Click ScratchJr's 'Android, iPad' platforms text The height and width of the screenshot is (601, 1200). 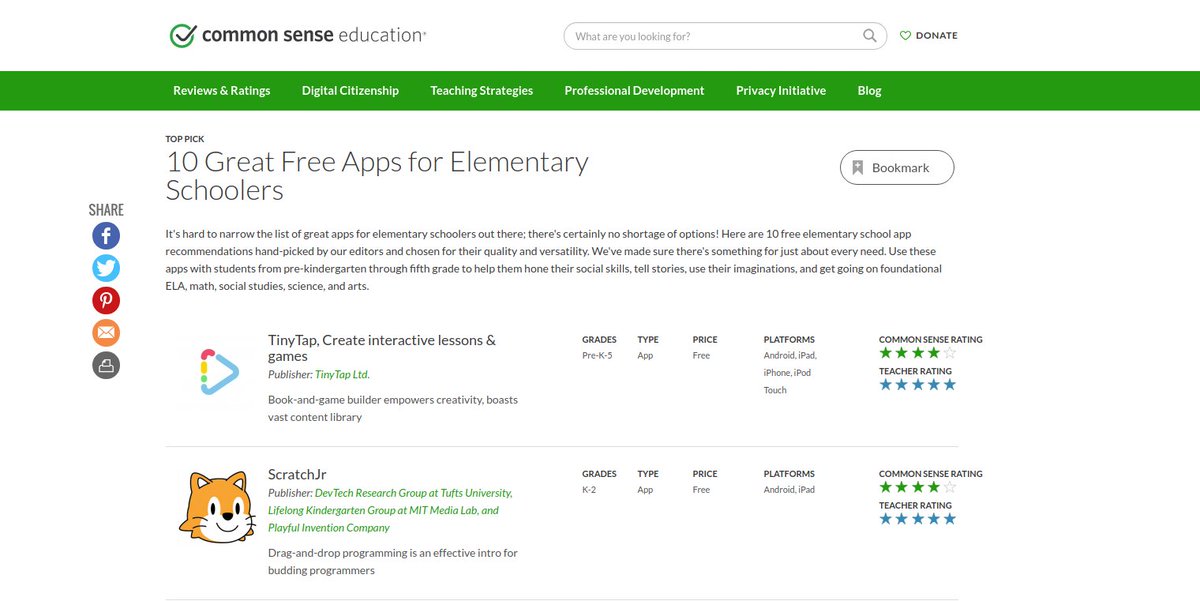(x=789, y=490)
